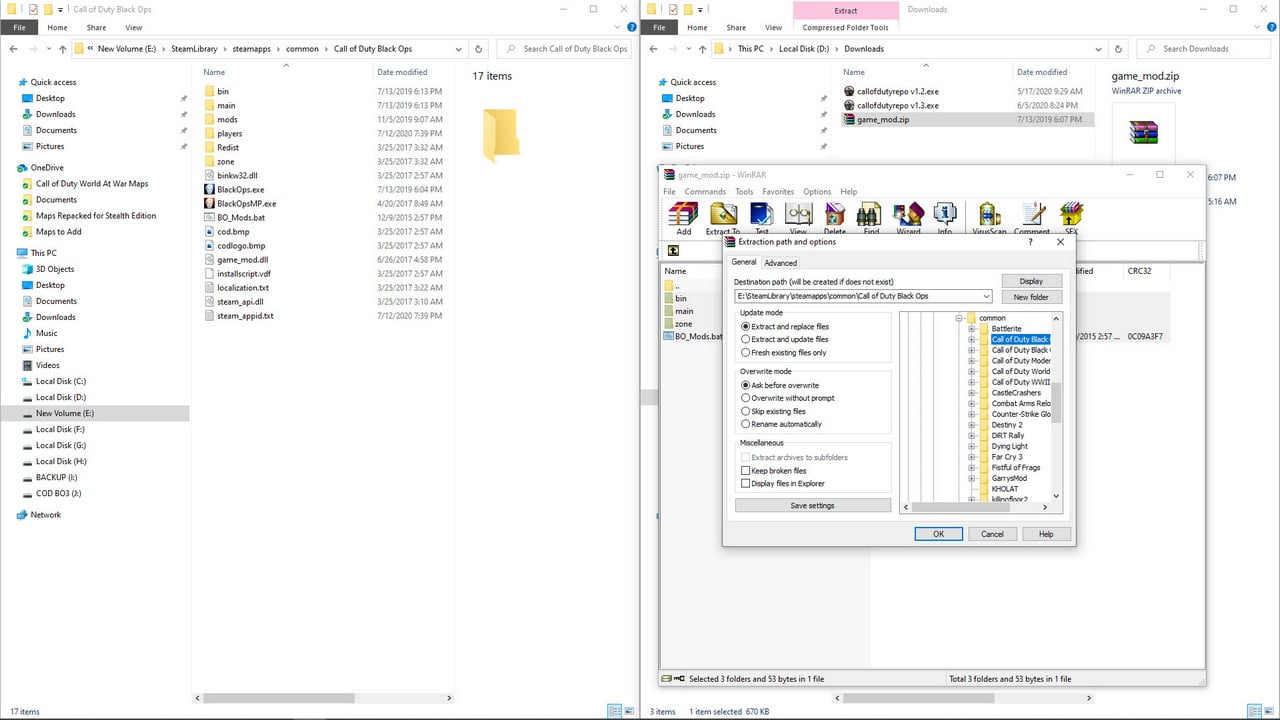
Task: Click the Wizard icon in WinRAR
Action: click(x=908, y=215)
